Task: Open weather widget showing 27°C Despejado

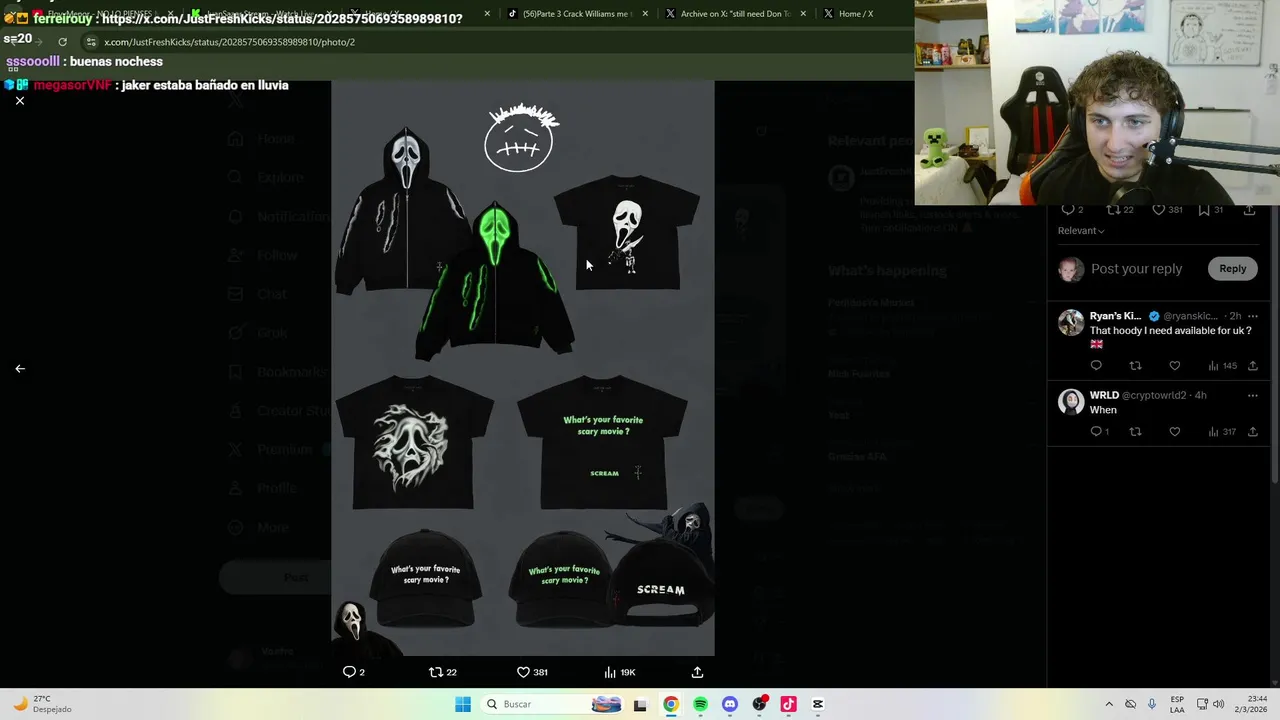Action: tap(40, 704)
